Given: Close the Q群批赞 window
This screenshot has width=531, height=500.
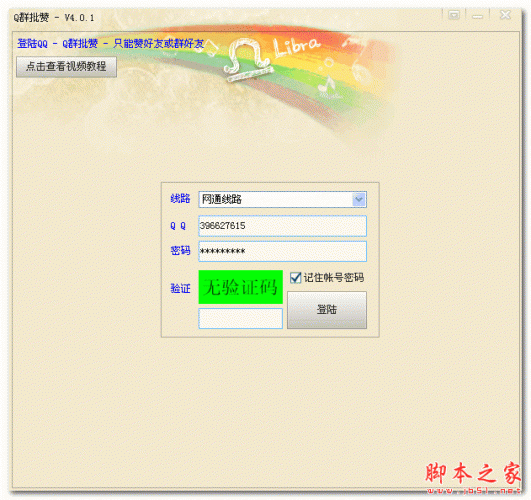Looking at the screenshot, I should click(x=505, y=15).
